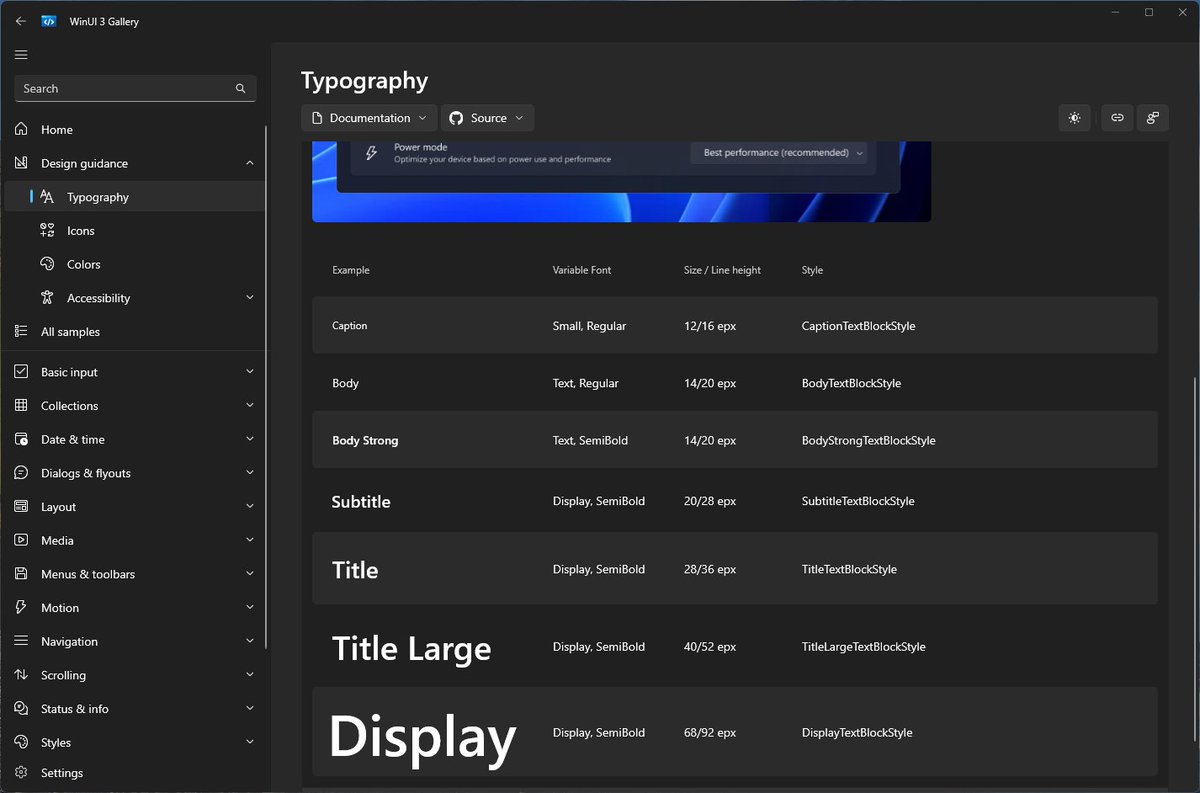Click the back arrow in title bar
The width and height of the screenshot is (1200, 793).
click(21, 21)
